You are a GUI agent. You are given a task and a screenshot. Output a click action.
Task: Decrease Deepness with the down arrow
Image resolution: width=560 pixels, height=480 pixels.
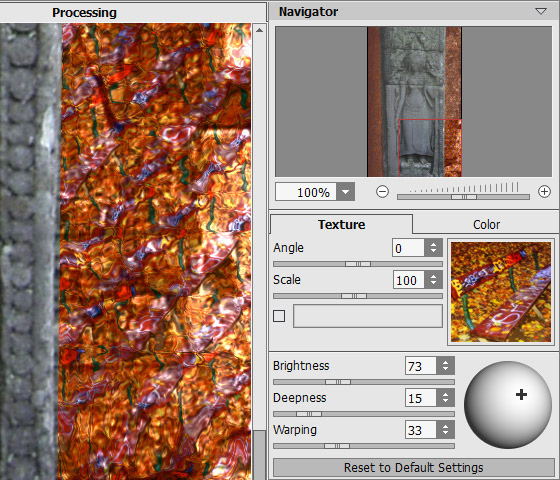click(445, 401)
